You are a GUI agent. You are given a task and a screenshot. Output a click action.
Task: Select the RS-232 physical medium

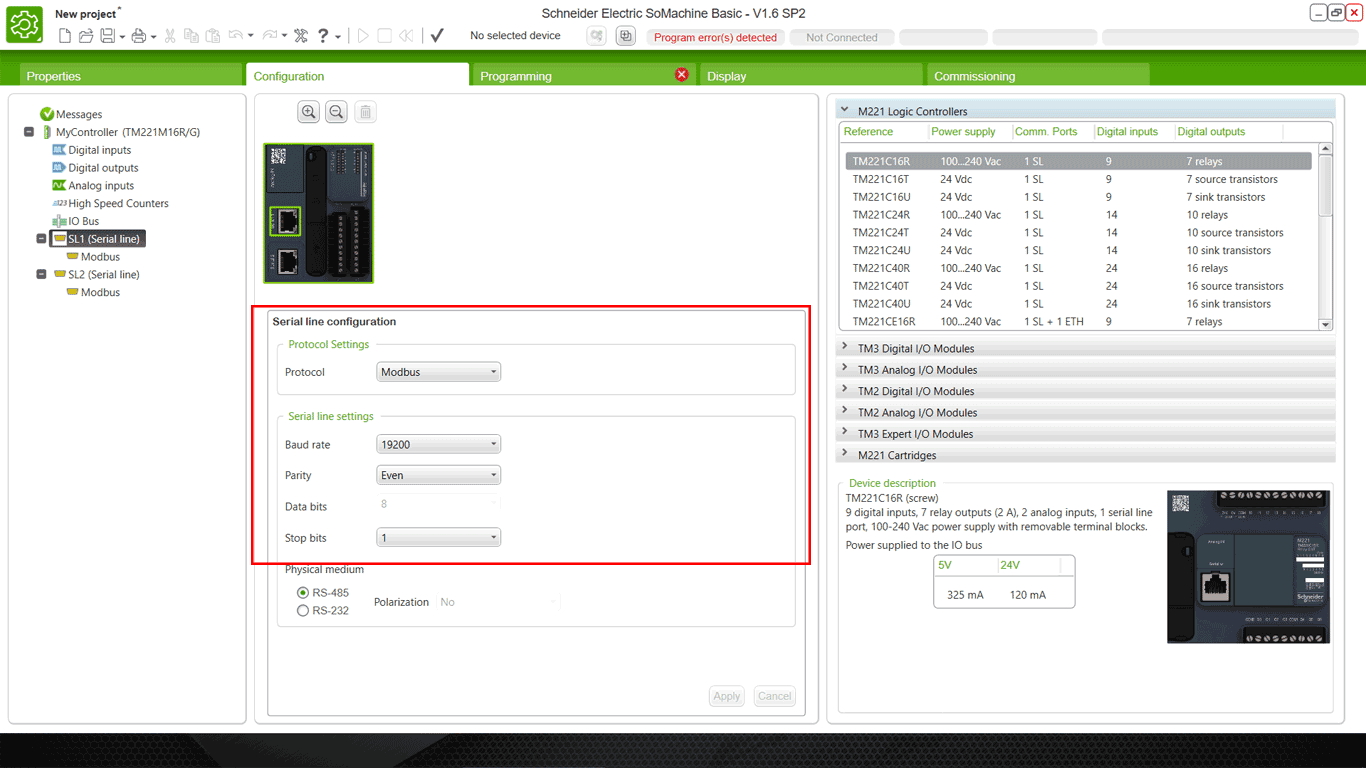coord(303,611)
